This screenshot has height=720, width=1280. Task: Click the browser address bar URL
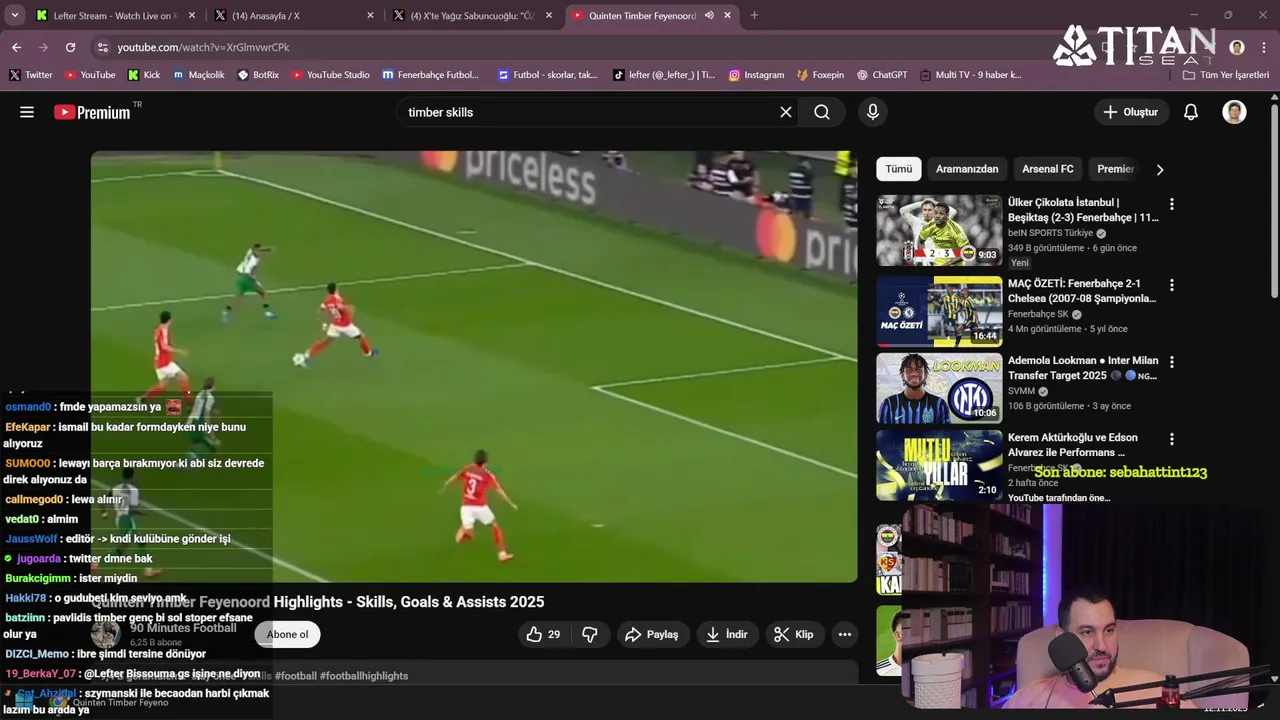pyautogui.click(x=203, y=47)
